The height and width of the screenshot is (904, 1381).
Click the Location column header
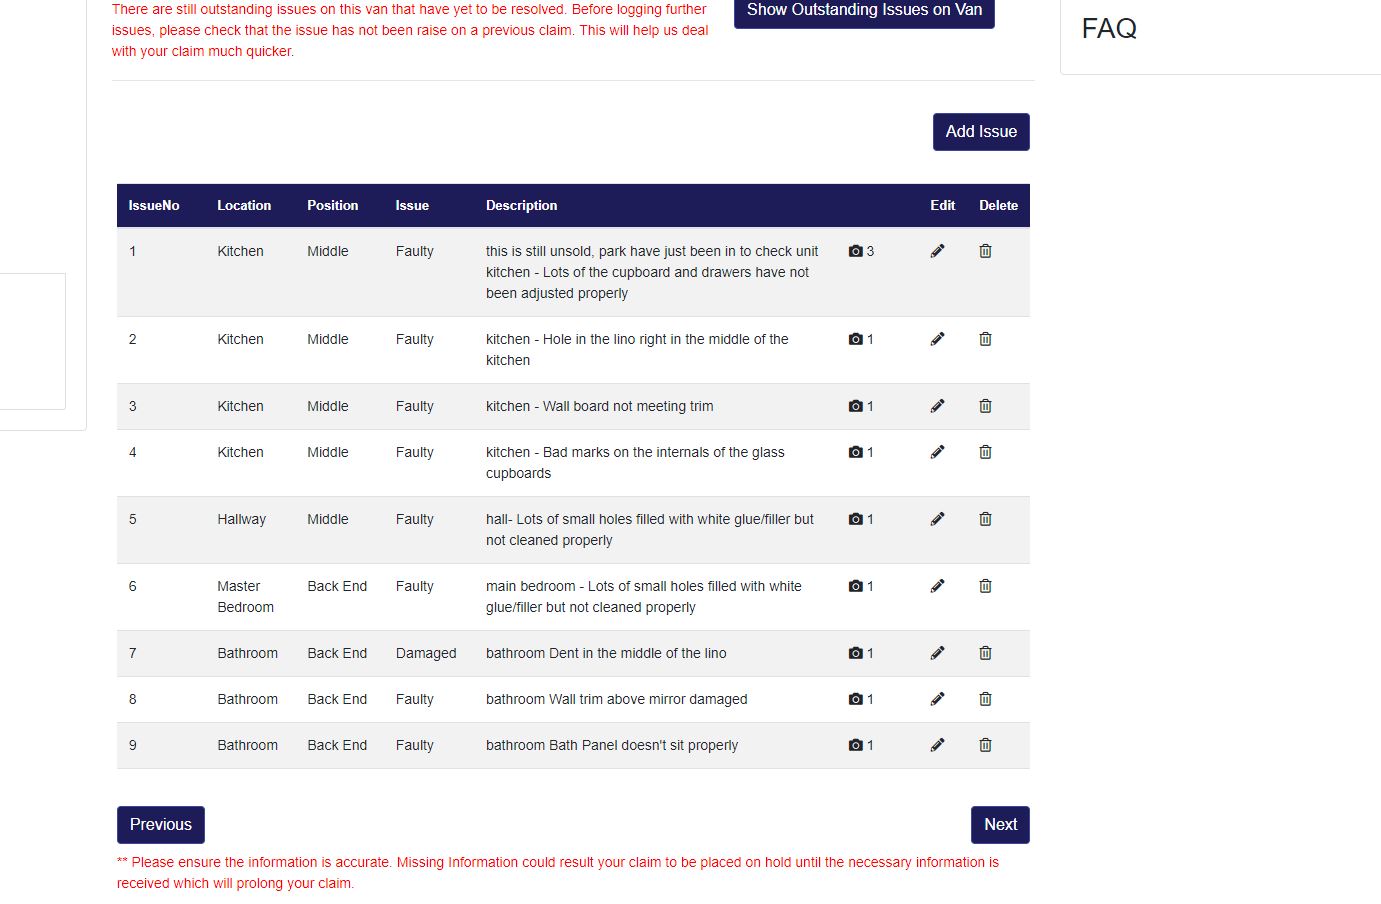[244, 206]
